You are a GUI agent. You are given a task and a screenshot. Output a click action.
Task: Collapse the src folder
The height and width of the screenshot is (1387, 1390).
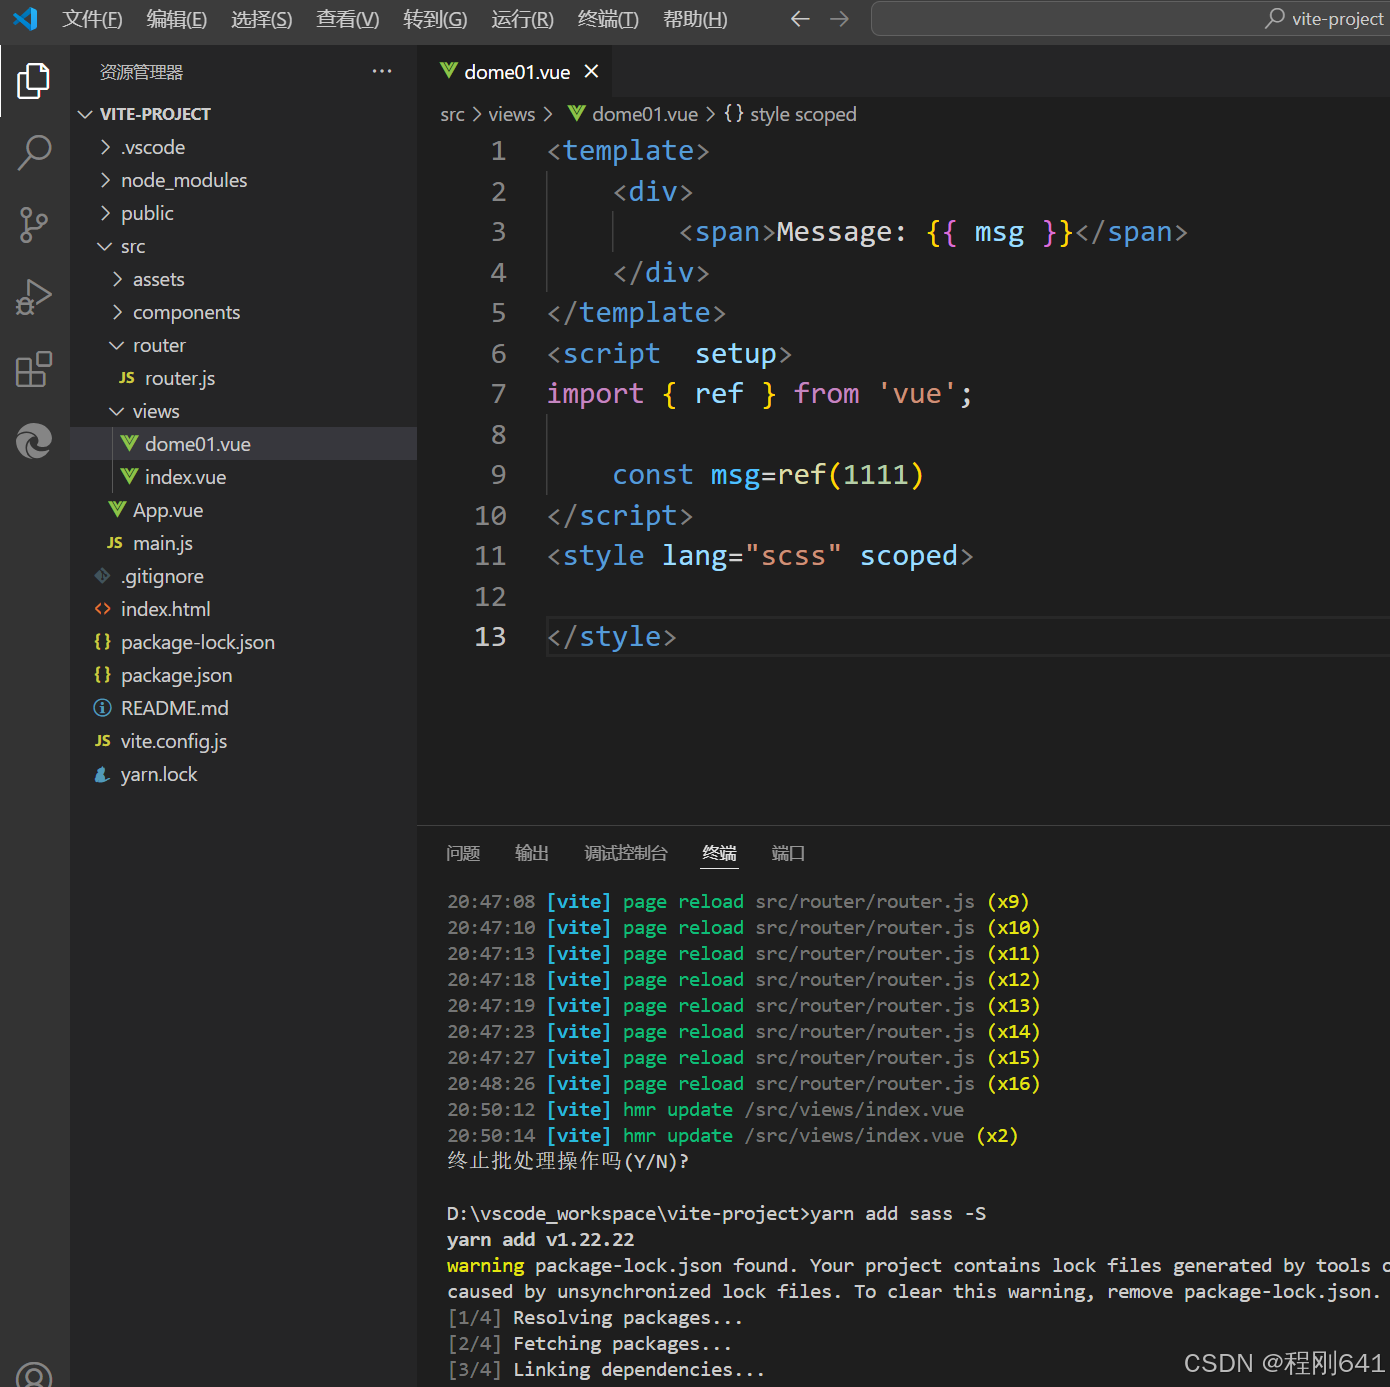point(132,246)
